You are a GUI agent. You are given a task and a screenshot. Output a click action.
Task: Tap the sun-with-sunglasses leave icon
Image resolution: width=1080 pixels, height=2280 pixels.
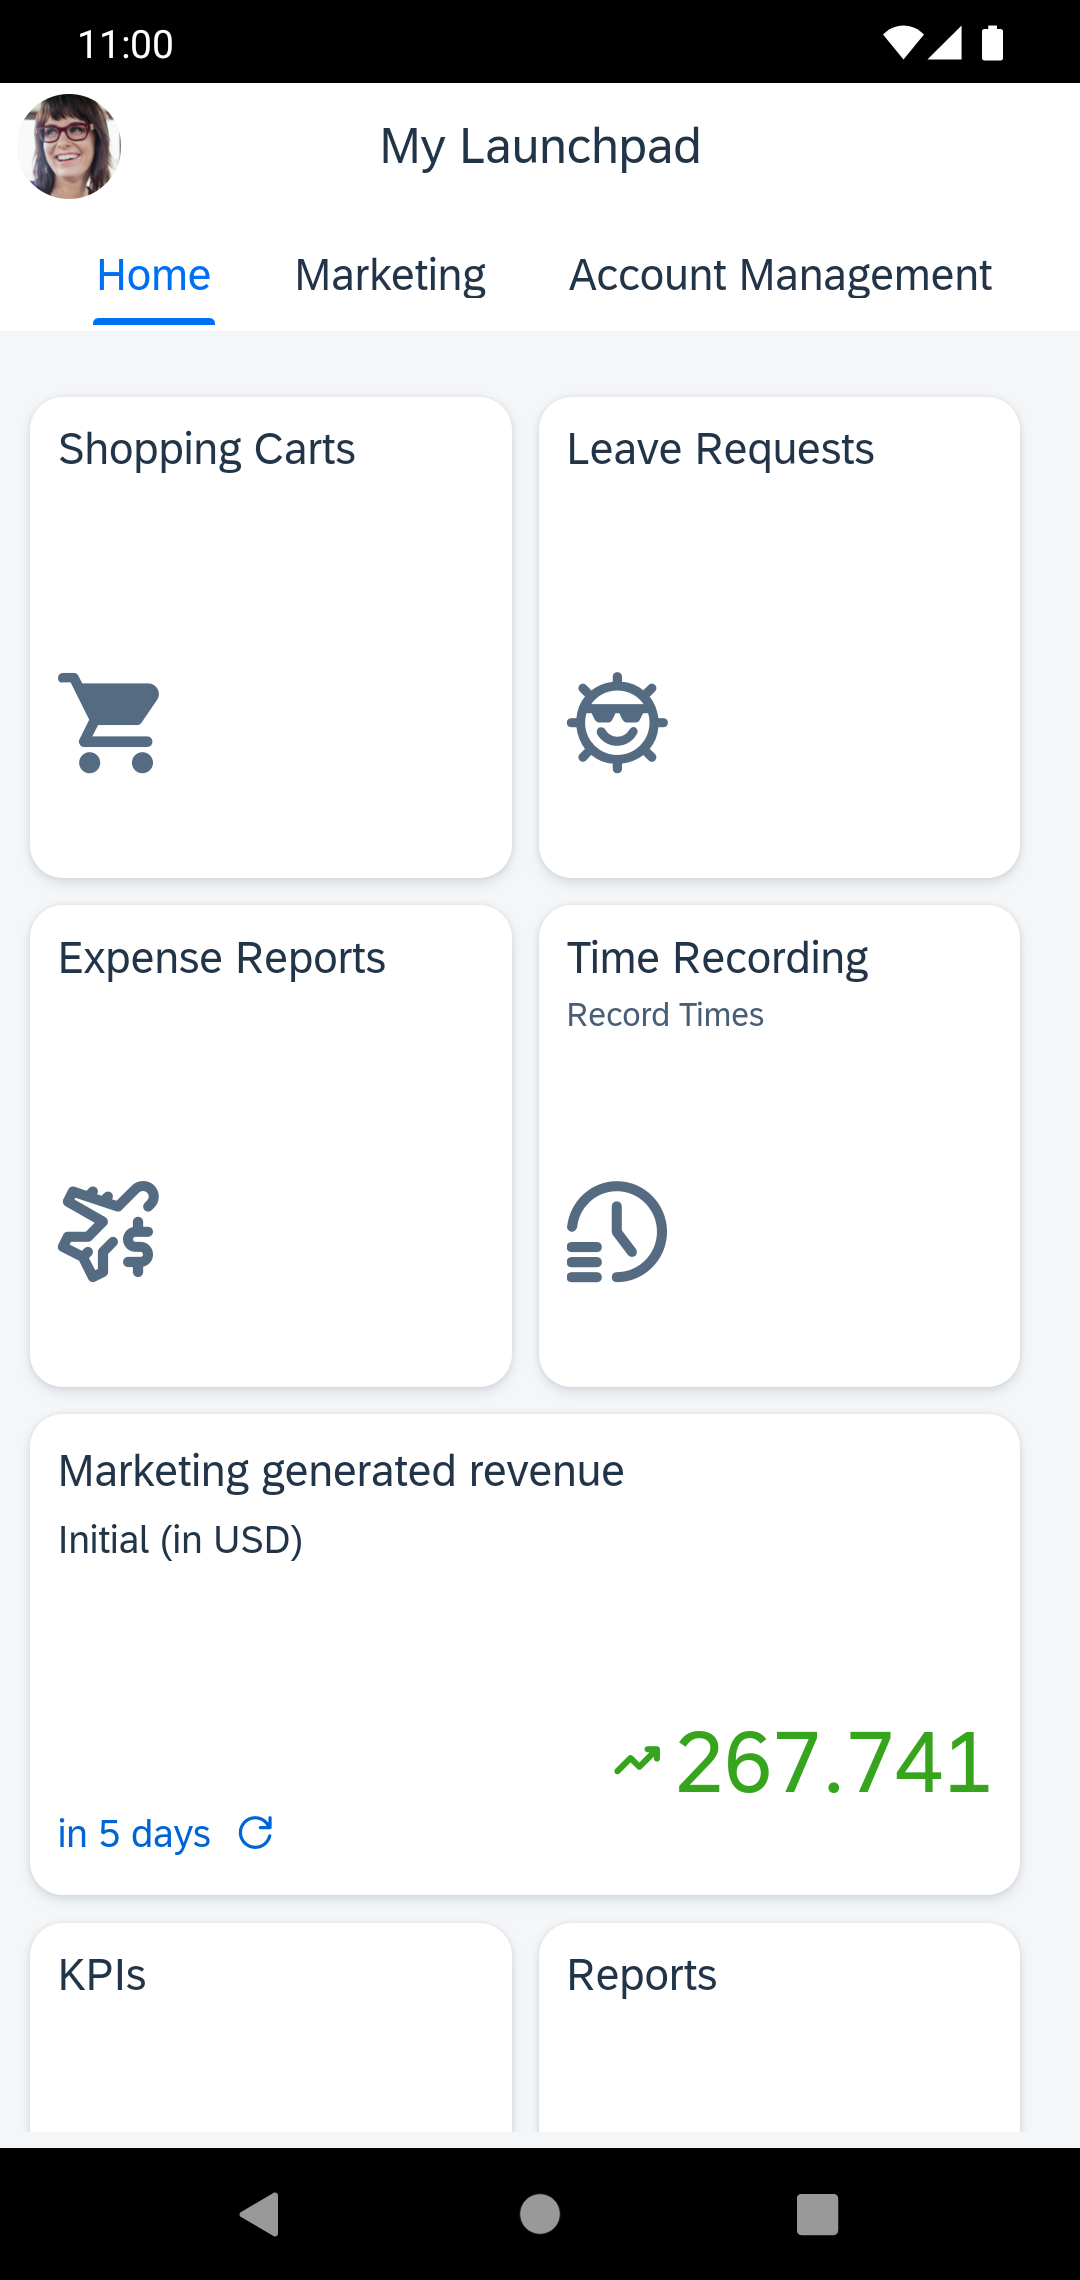pos(617,722)
